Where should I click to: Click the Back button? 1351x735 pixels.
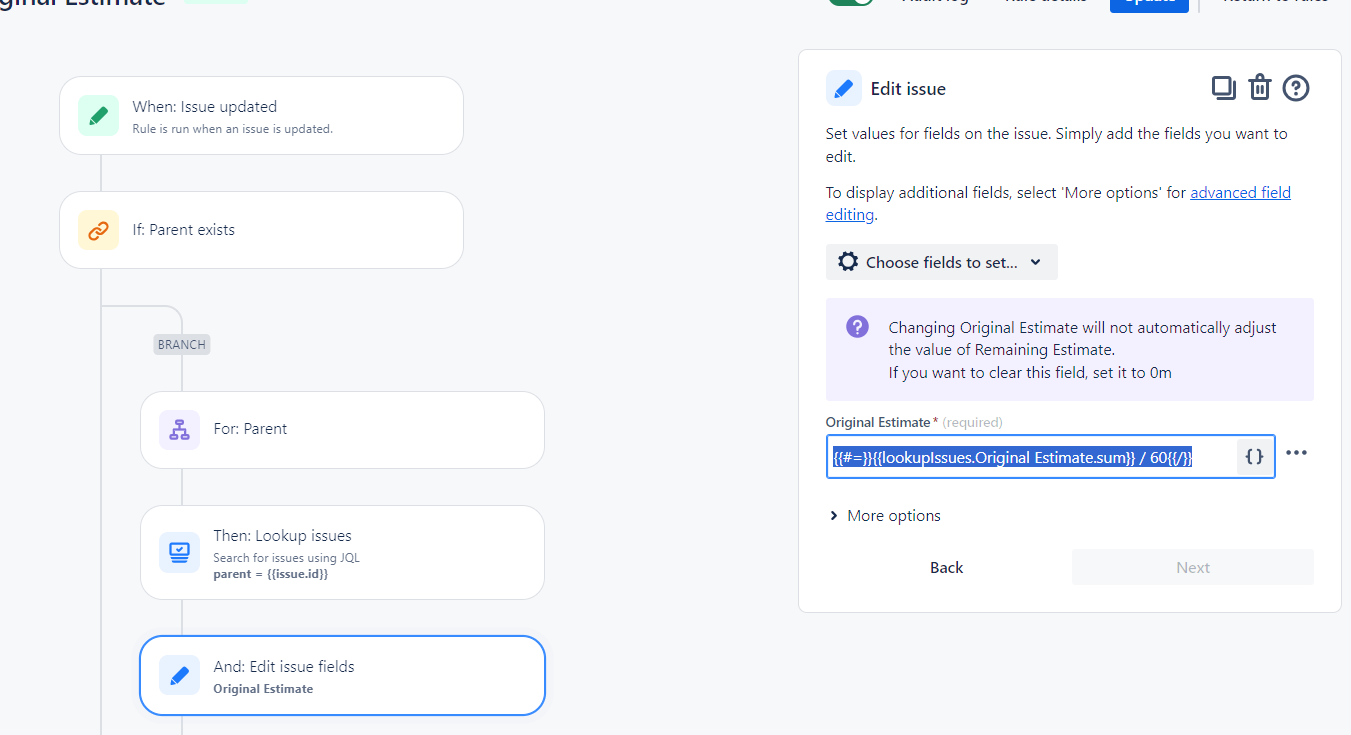[946, 567]
